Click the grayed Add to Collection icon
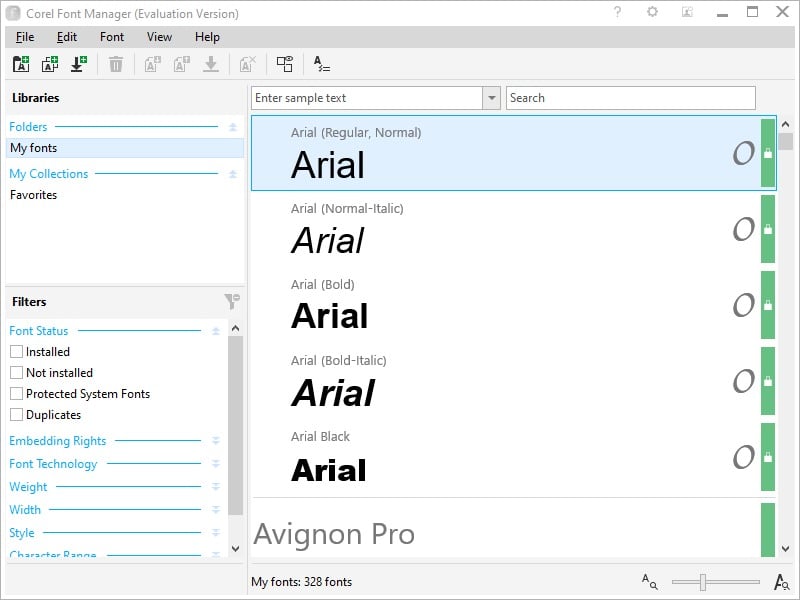The height and width of the screenshot is (600, 800). (x=153, y=64)
